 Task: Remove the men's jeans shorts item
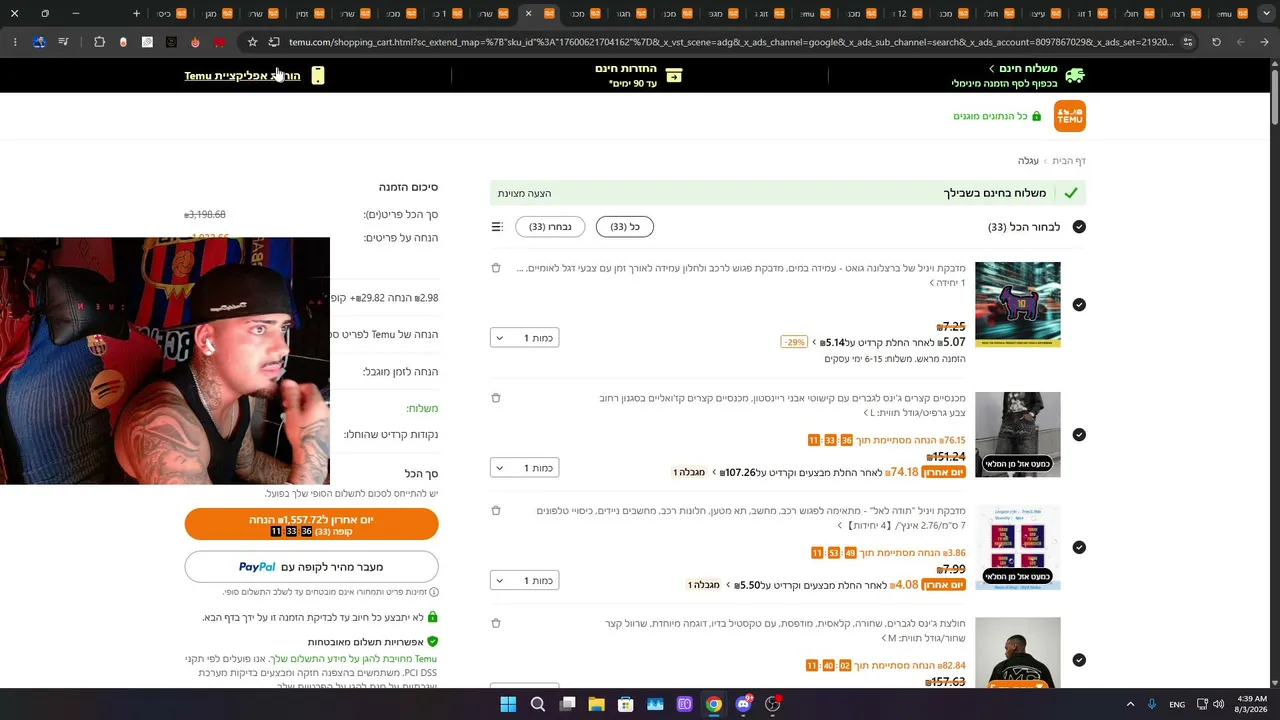[x=496, y=398]
